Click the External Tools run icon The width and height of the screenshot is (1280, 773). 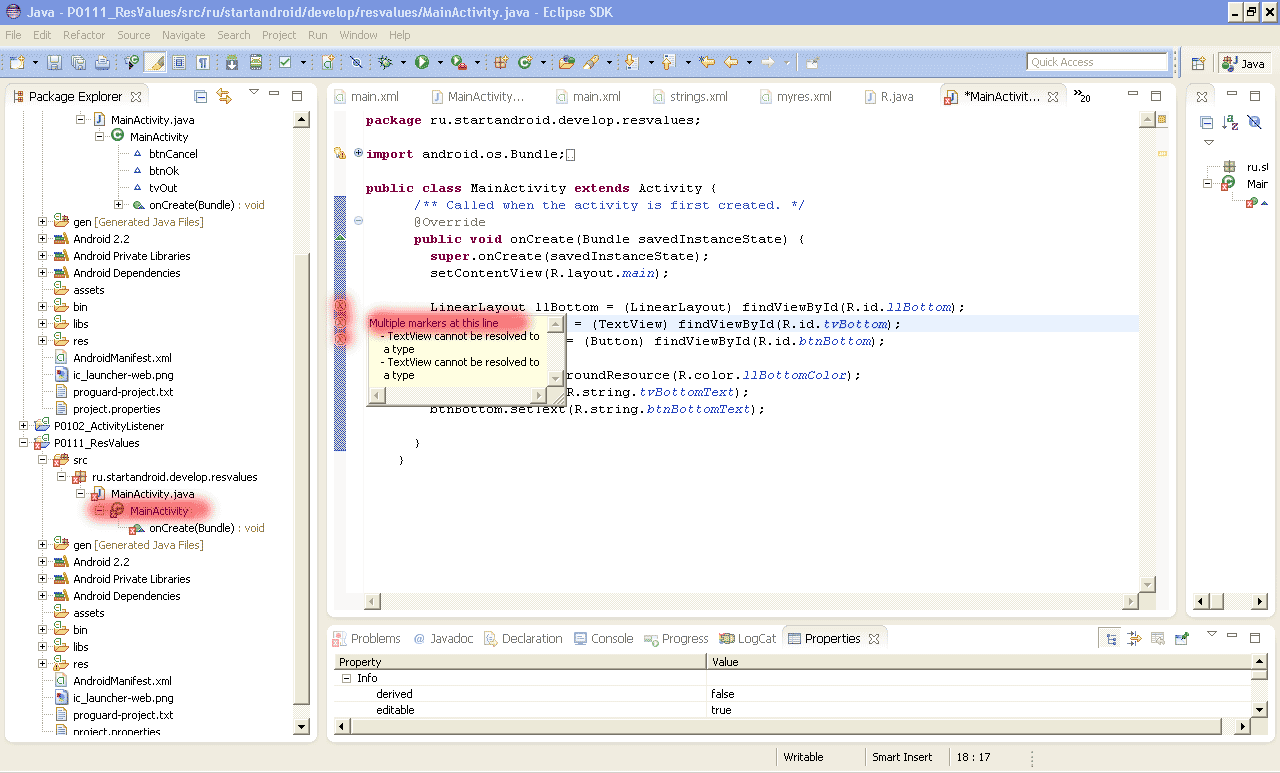point(458,62)
